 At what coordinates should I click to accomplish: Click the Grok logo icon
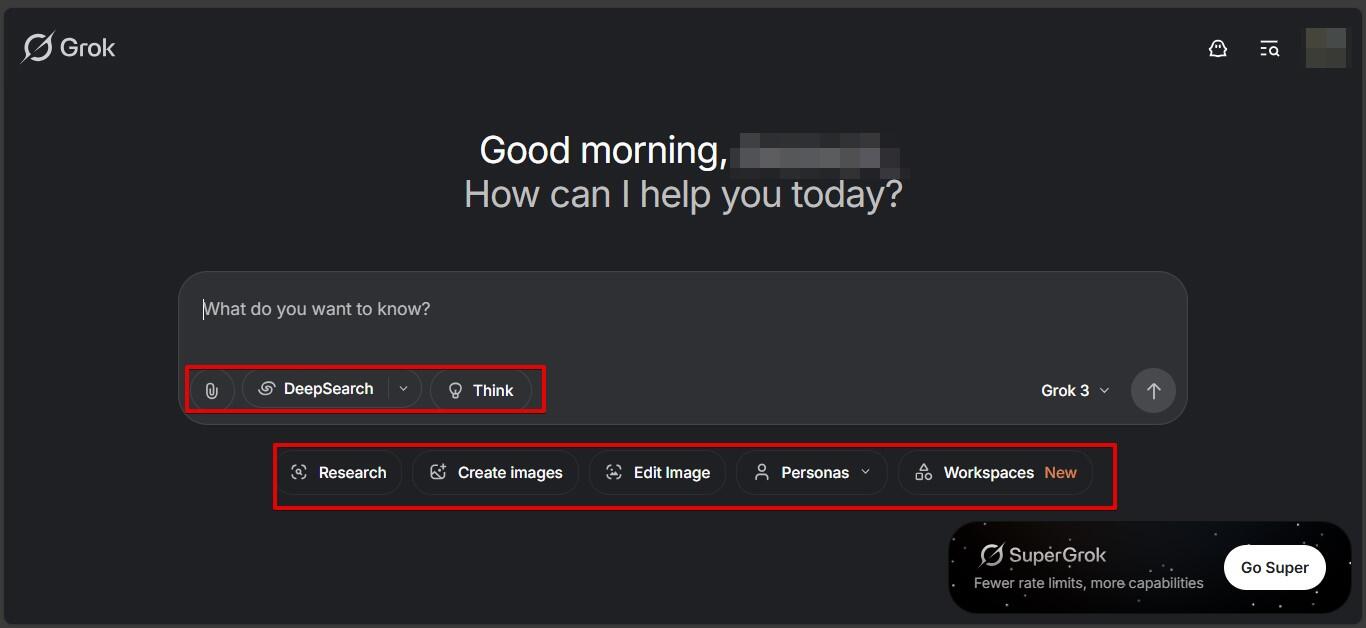(38, 47)
